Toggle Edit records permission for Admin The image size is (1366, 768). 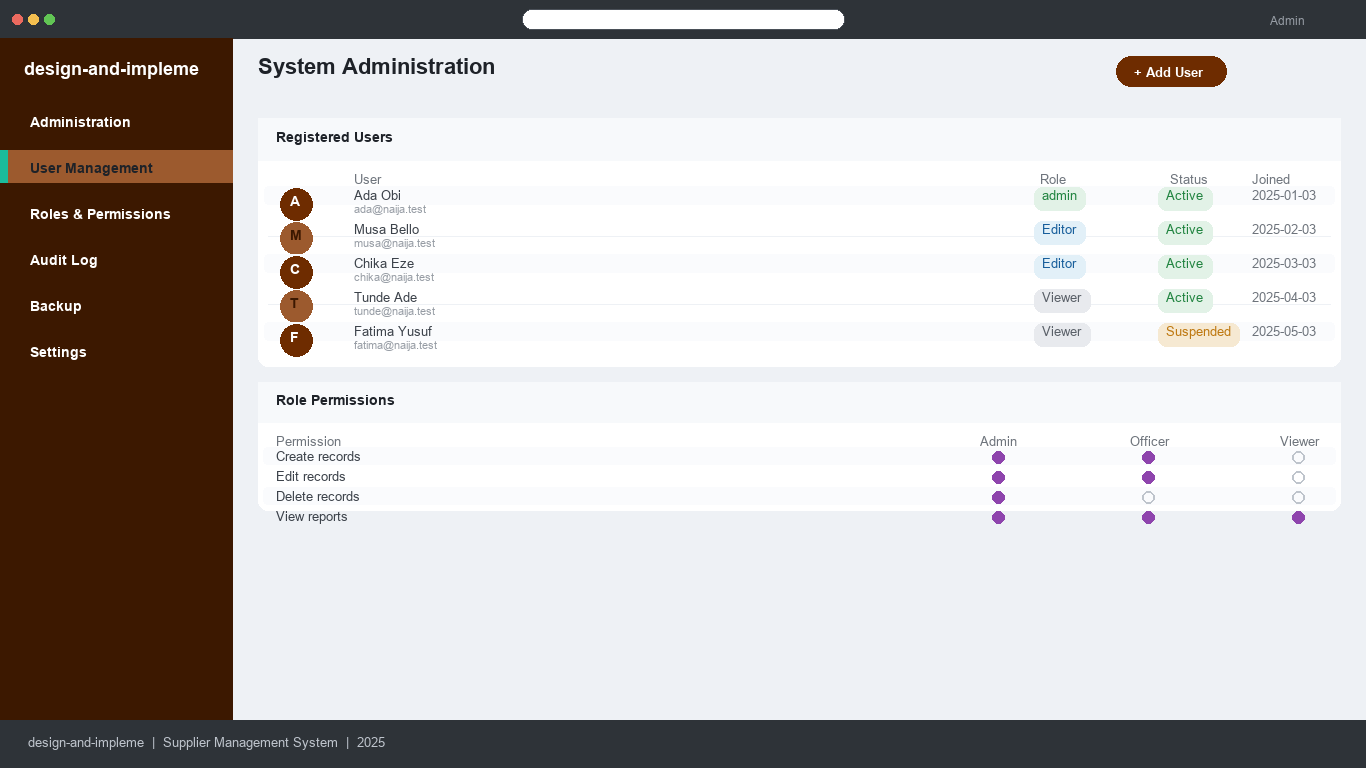pyautogui.click(x=998, y=478)
